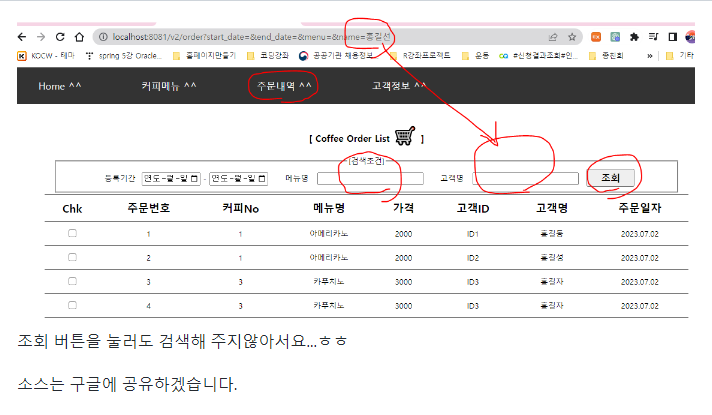View site information icon in address bar

[103, 37]
